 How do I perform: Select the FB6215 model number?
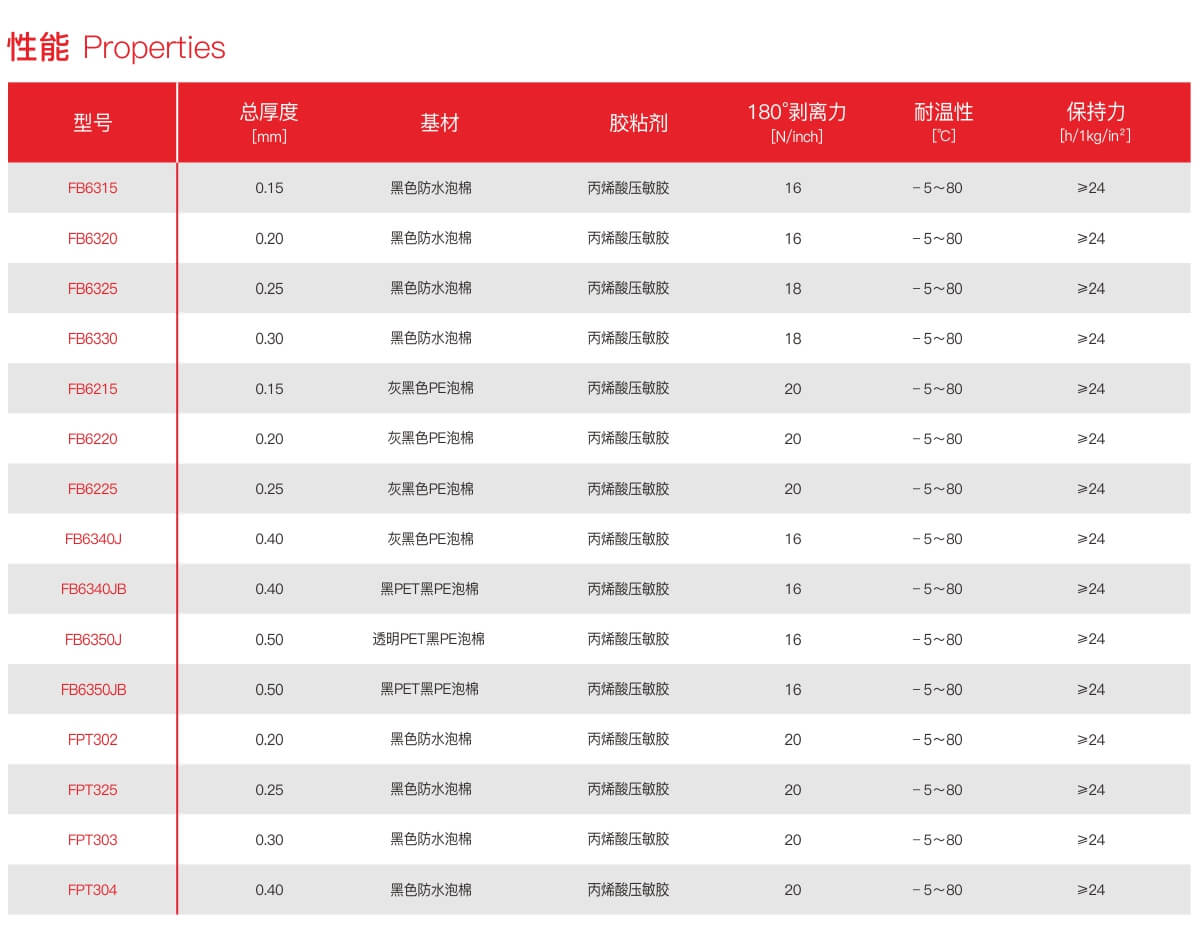click(x=92, y=388)
